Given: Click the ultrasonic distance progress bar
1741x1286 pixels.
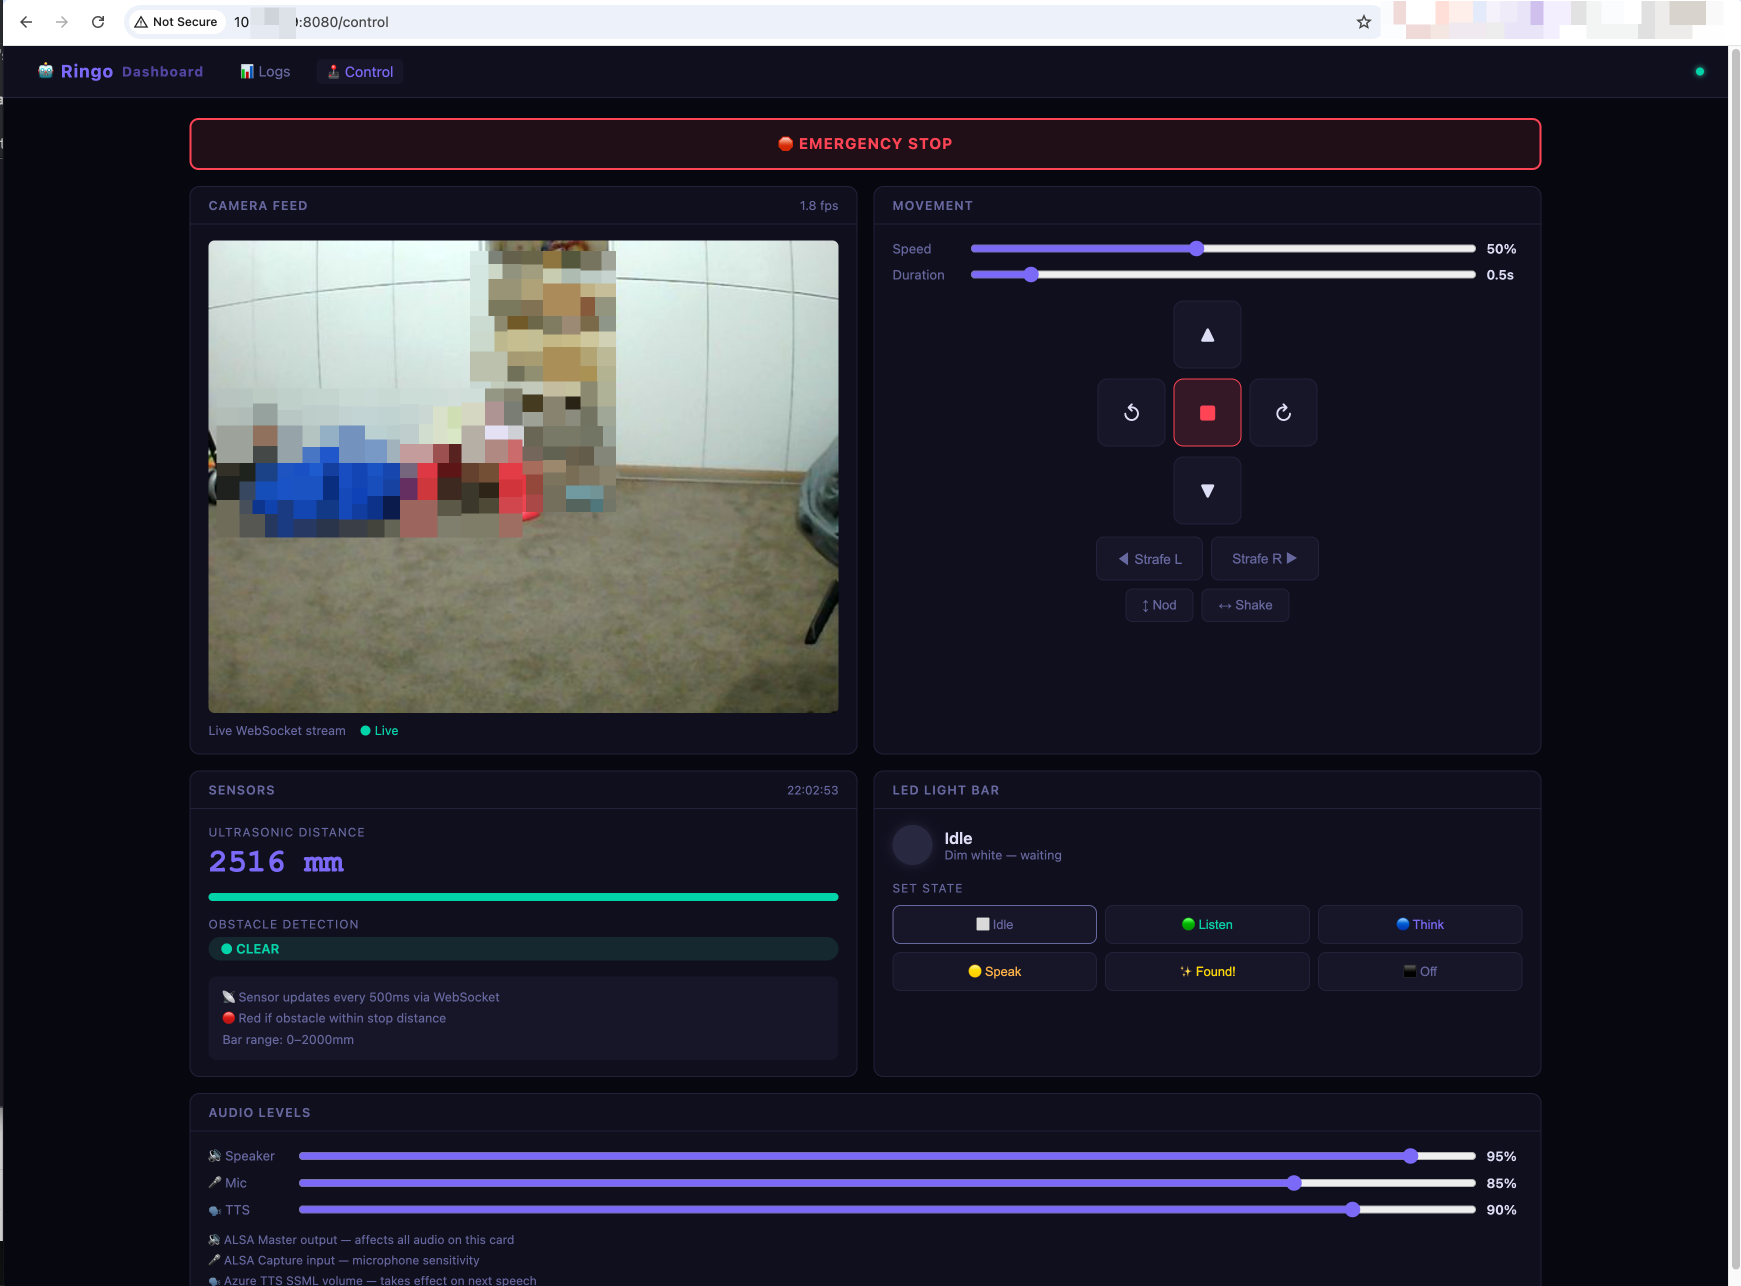Looking at the screenshot, I should point(523,897).
